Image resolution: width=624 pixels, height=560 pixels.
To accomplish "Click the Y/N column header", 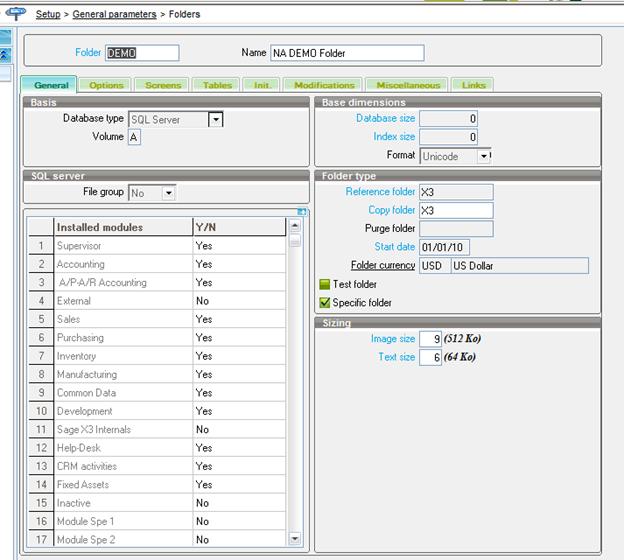I will click(239, 227).
